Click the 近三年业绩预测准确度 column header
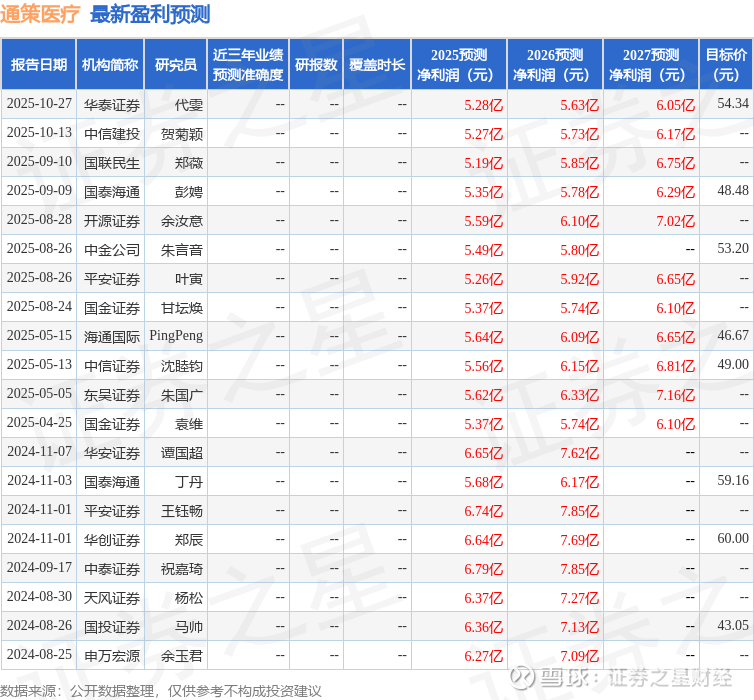 248,64
